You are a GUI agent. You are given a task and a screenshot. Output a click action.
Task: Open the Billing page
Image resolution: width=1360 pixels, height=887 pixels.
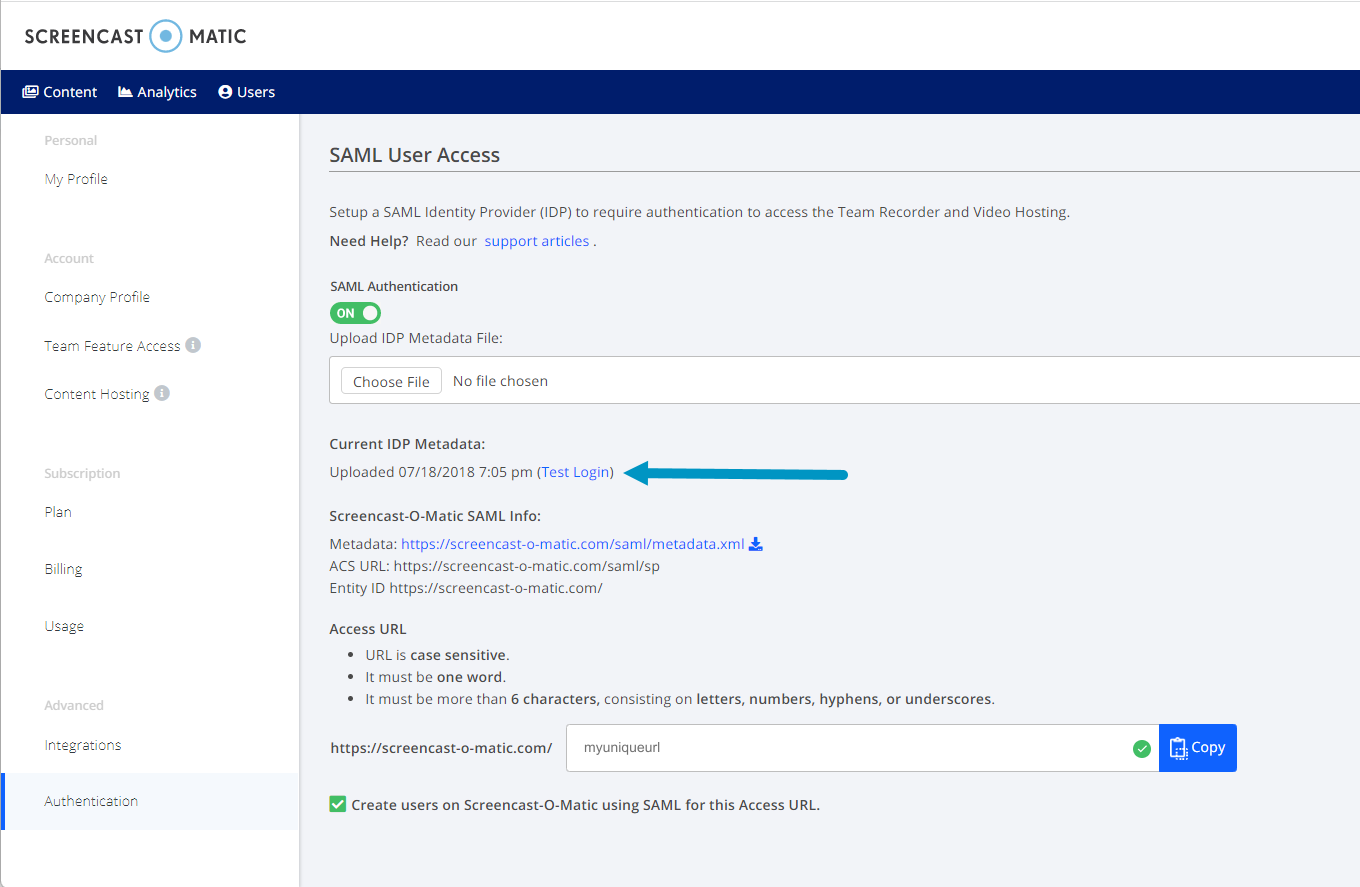(x=63, y=569)
